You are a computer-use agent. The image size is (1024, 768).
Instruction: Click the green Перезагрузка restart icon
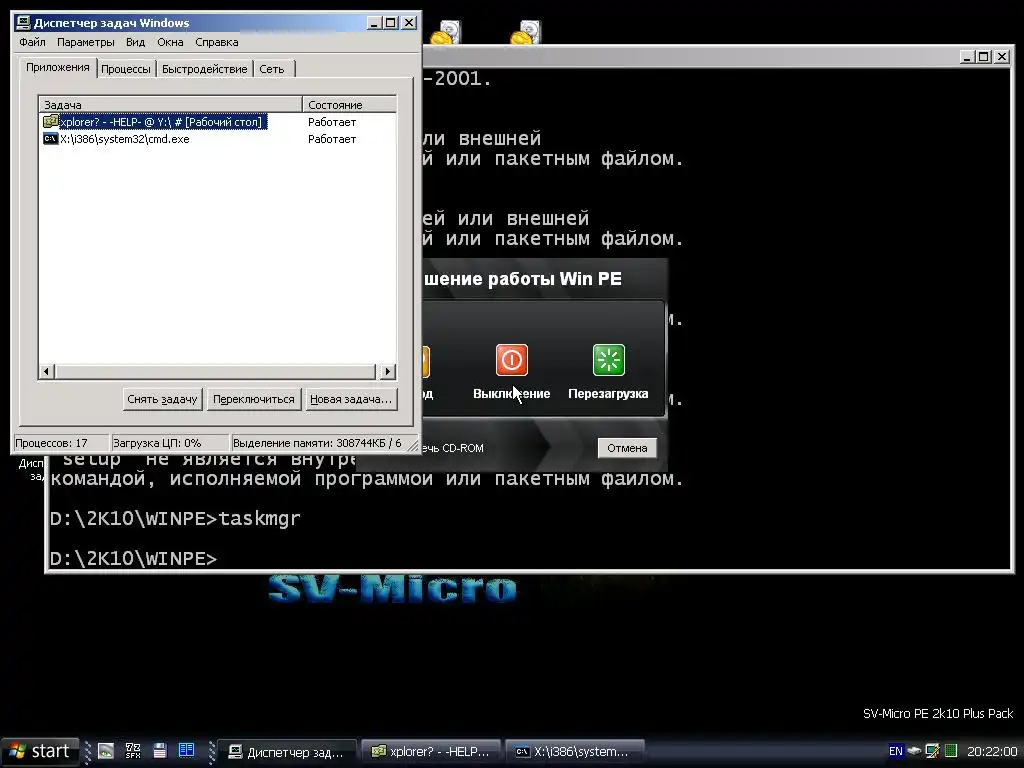609,360
